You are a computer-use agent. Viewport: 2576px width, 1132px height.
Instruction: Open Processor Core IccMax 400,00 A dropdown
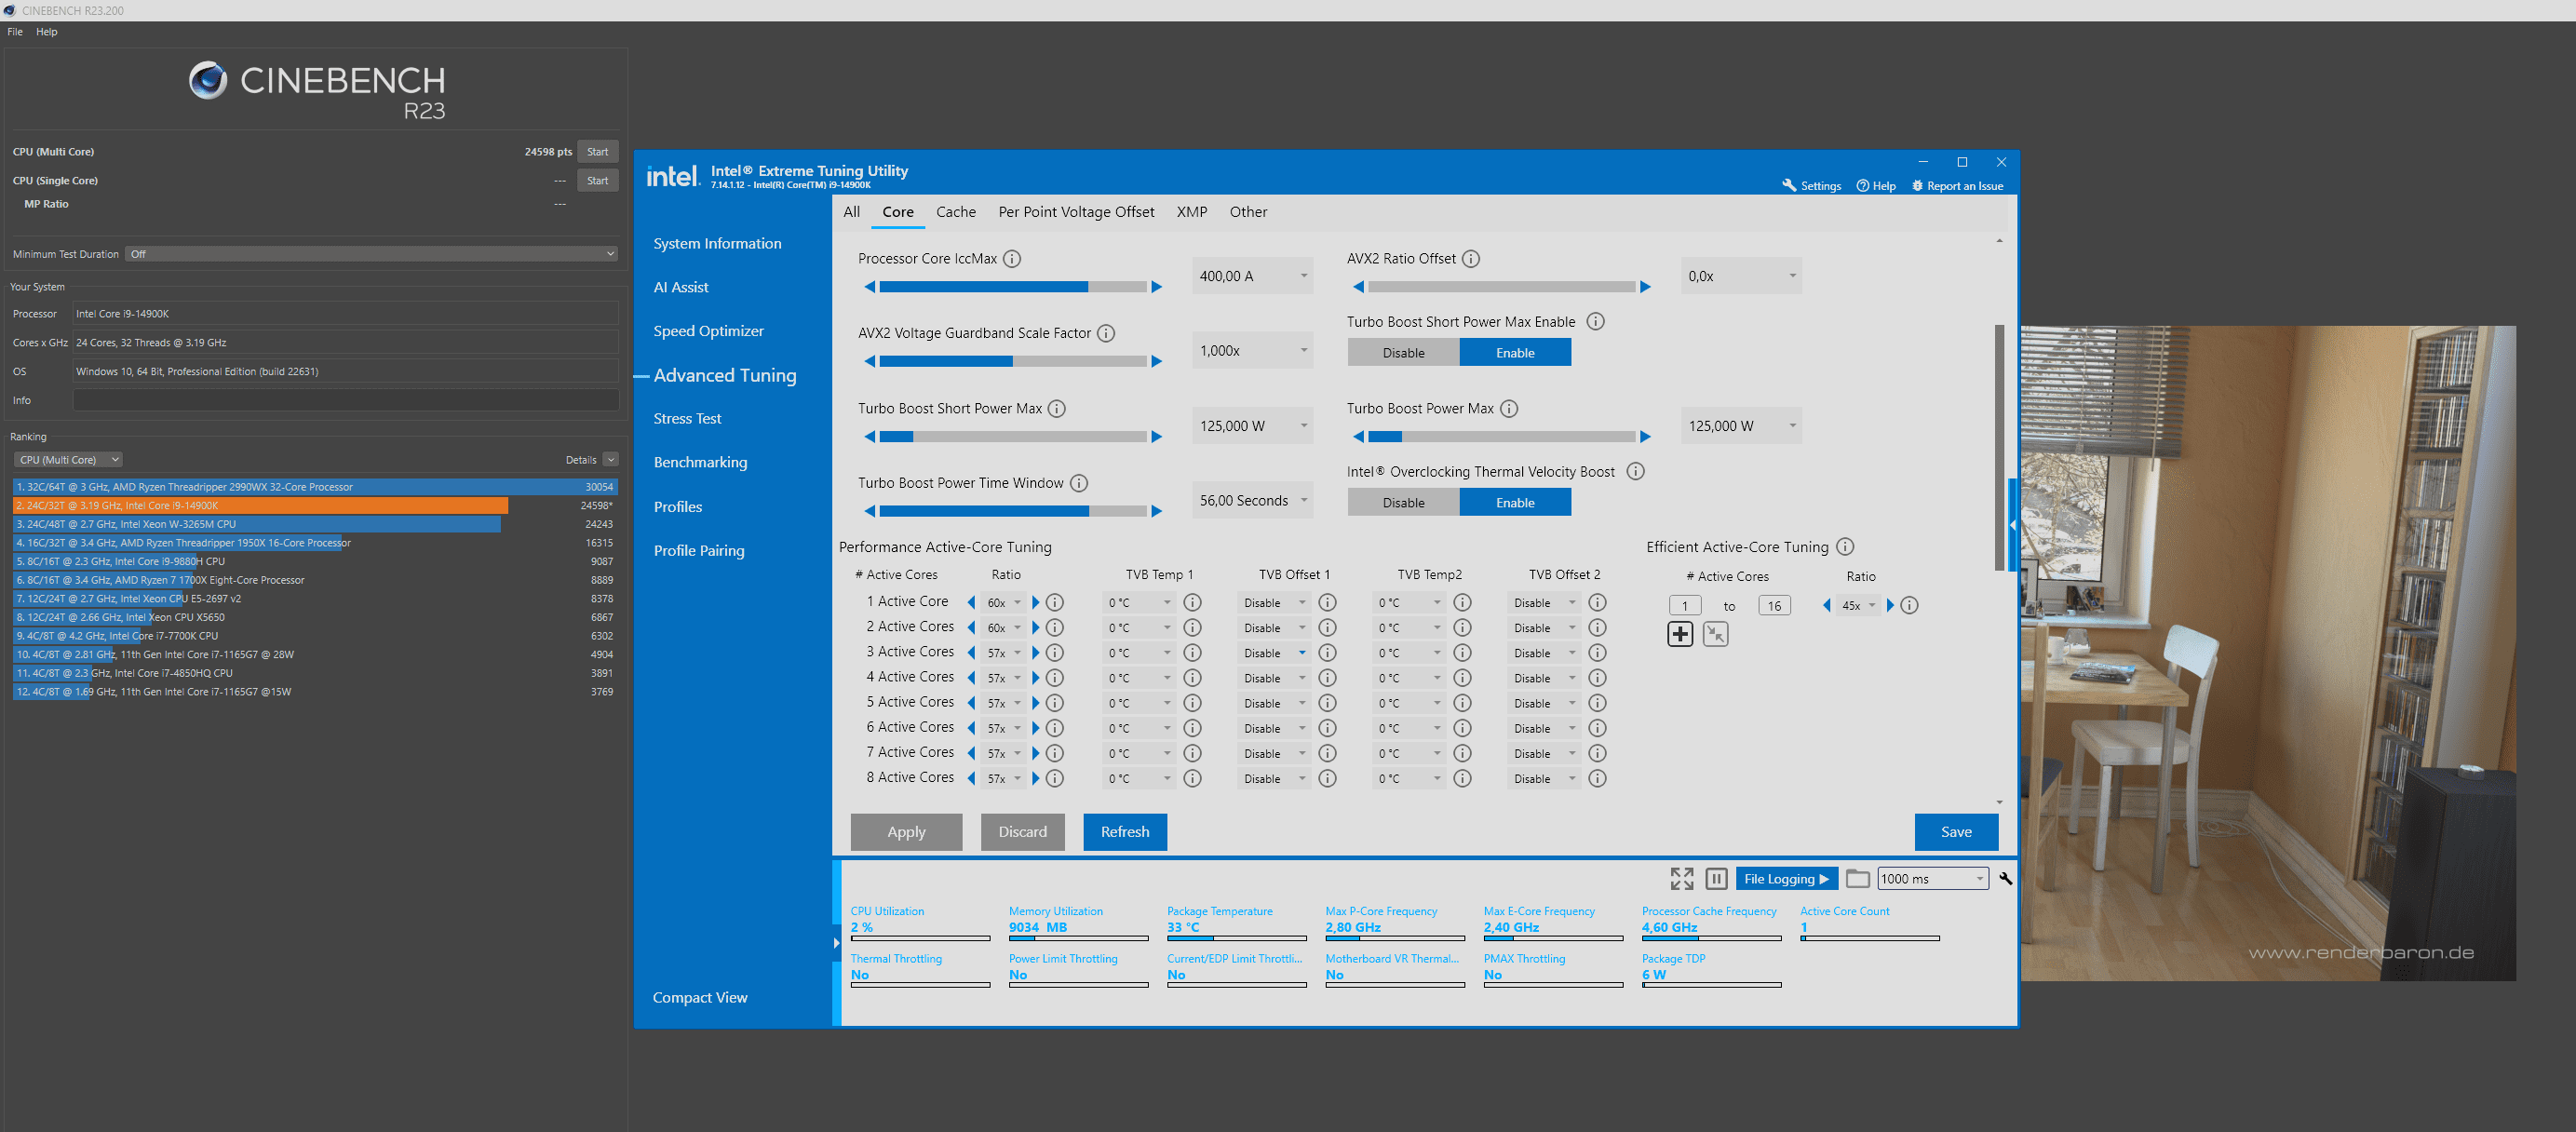point(1253,276)
